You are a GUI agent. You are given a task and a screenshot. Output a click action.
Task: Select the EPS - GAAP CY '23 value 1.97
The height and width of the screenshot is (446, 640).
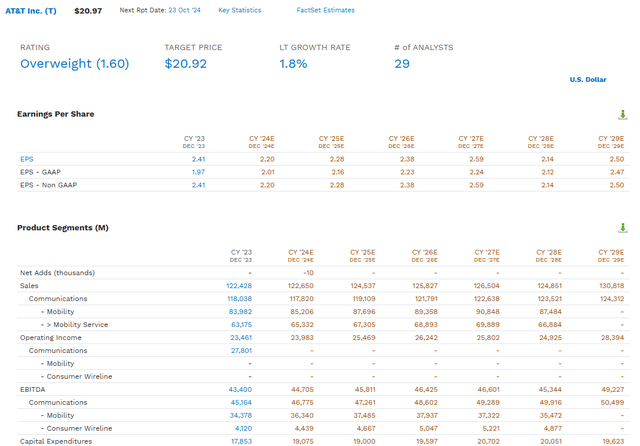point(198,172)
